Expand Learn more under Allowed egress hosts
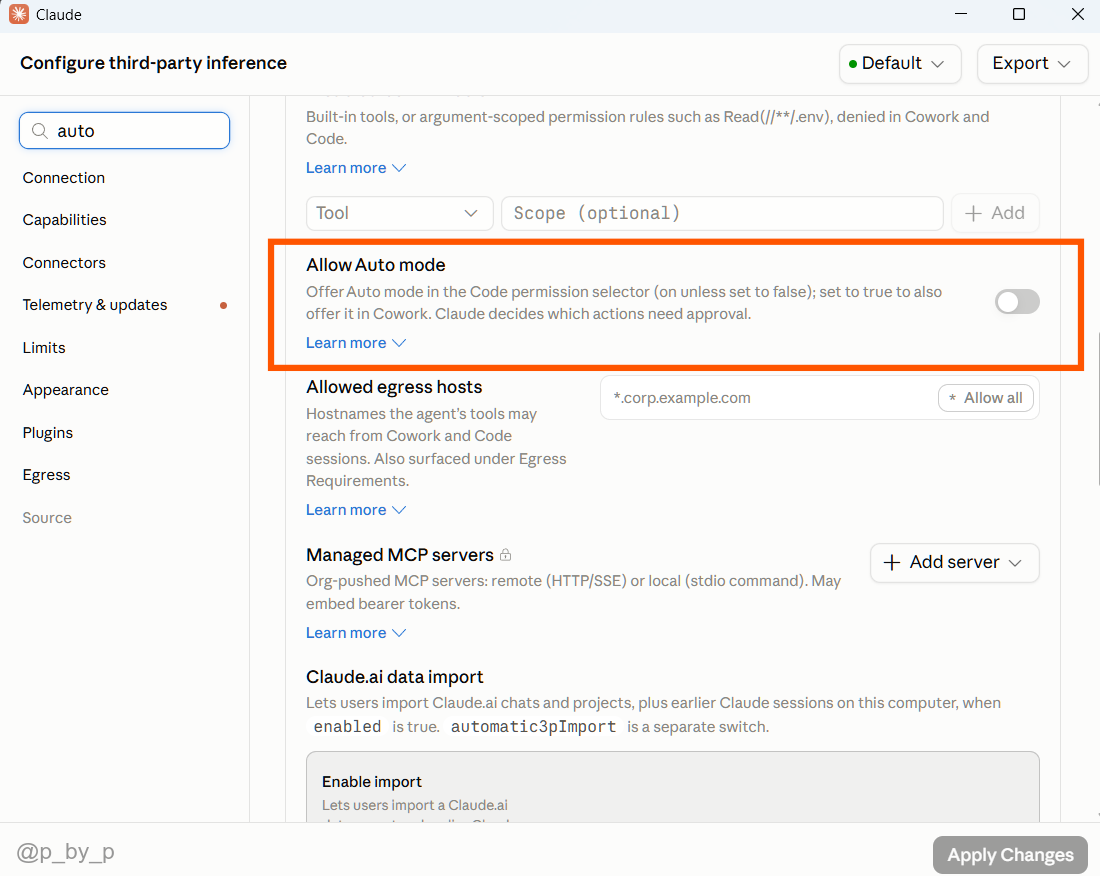 (356, 510)
